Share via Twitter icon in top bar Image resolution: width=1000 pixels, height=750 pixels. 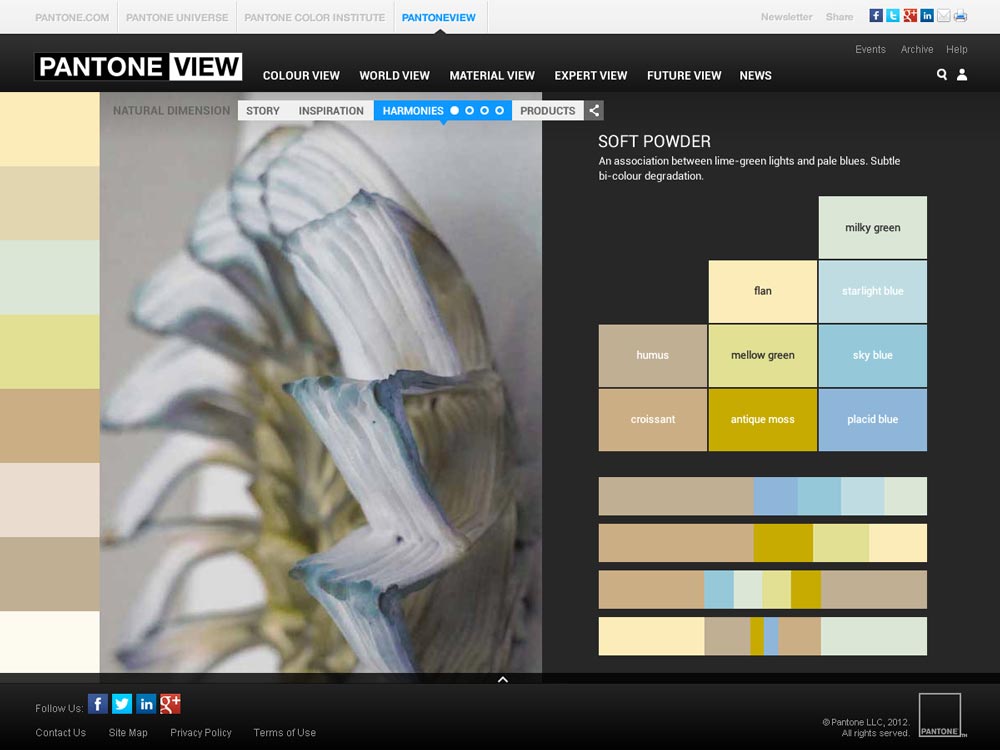tap(893, 16)
